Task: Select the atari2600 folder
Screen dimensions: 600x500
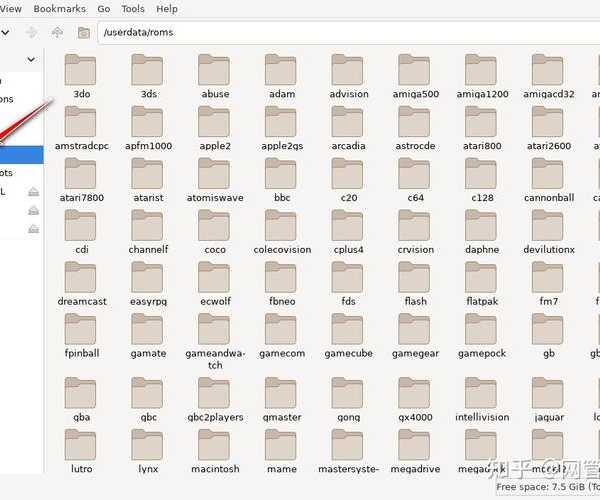Action: [x=548, y=129]
